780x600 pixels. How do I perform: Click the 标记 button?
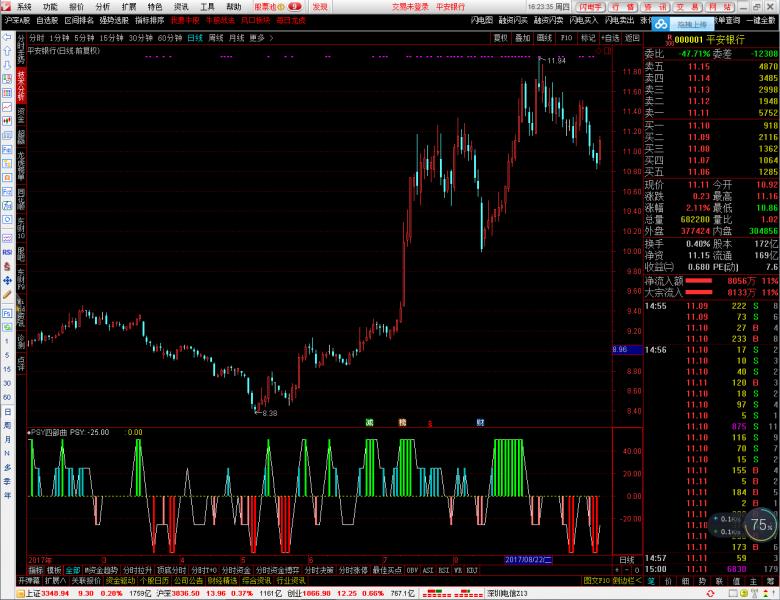588,38
